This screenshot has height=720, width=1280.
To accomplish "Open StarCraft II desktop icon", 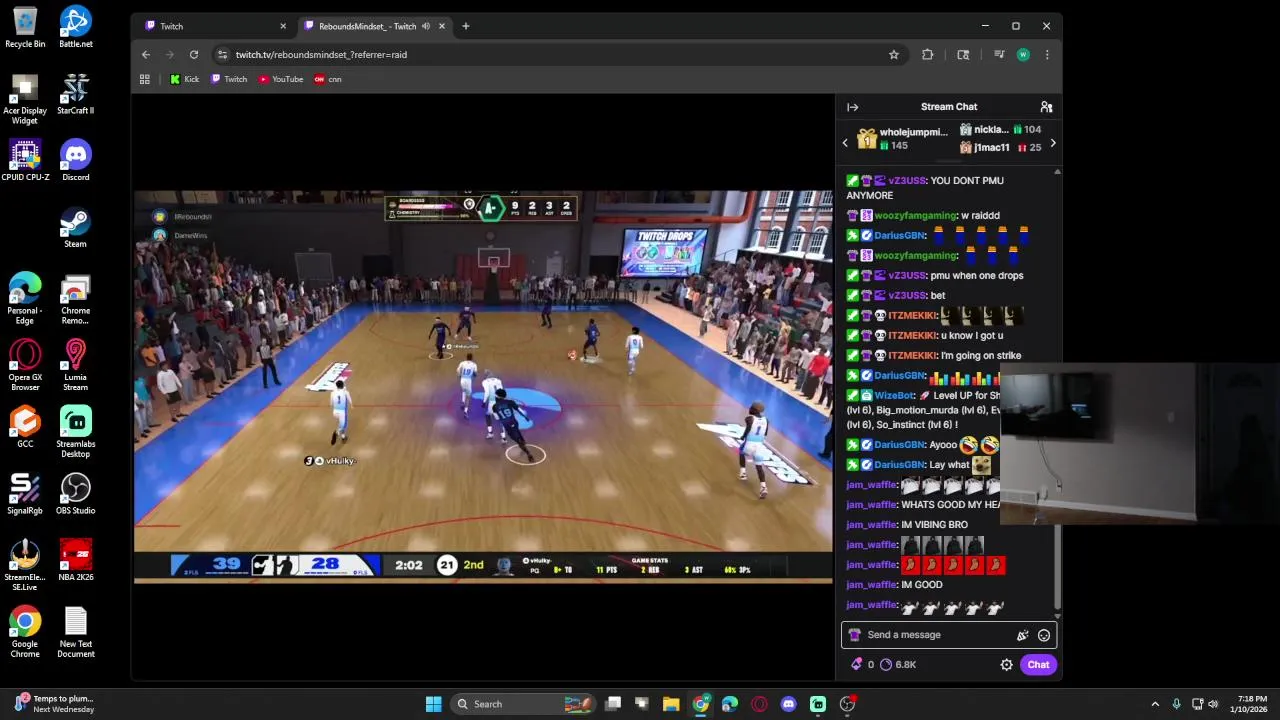I will pos(76,95).
